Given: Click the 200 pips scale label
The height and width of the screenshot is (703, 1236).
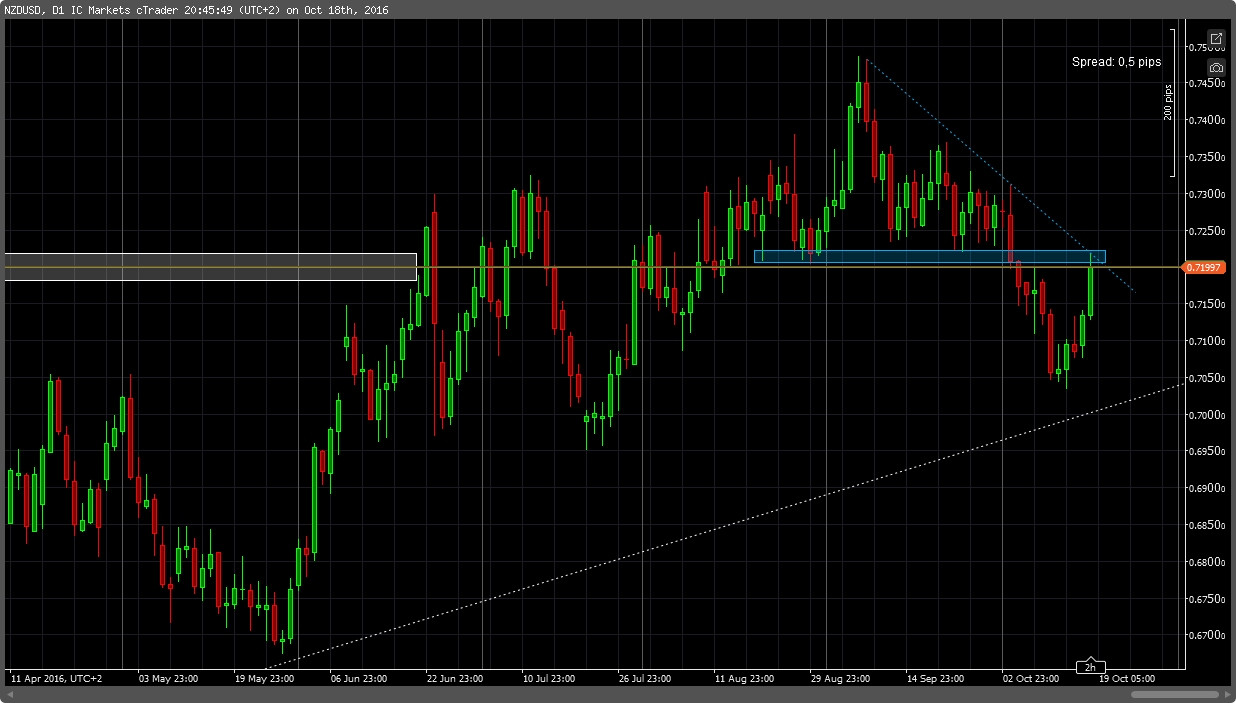Looking at the screenshot, I should click(x=1168, y=103).
